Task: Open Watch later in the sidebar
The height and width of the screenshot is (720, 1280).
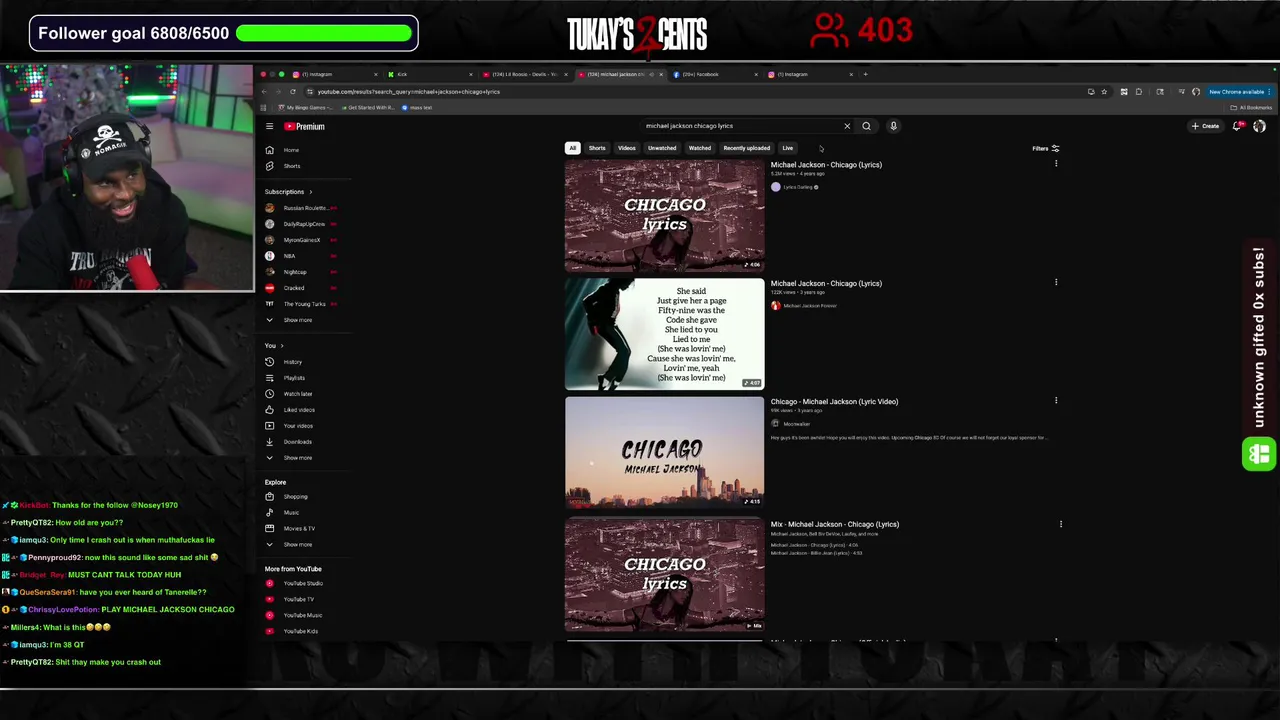Action: coord(297,394)
